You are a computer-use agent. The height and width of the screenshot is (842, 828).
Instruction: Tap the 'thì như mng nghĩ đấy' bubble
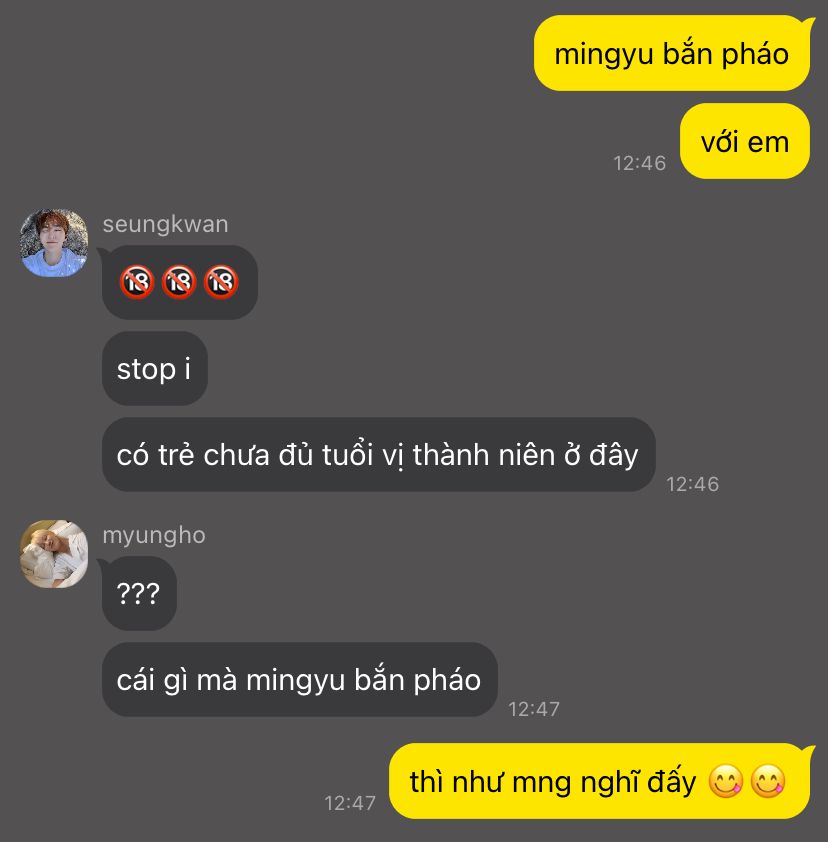coord(599,781)
